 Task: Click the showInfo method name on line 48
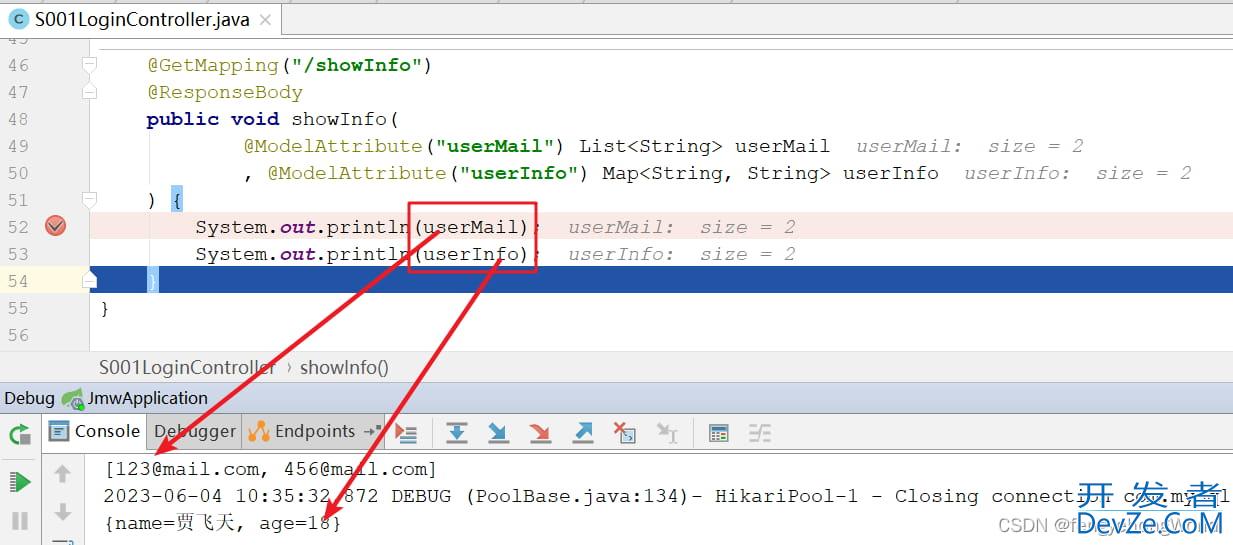click(x=339, y=119)
